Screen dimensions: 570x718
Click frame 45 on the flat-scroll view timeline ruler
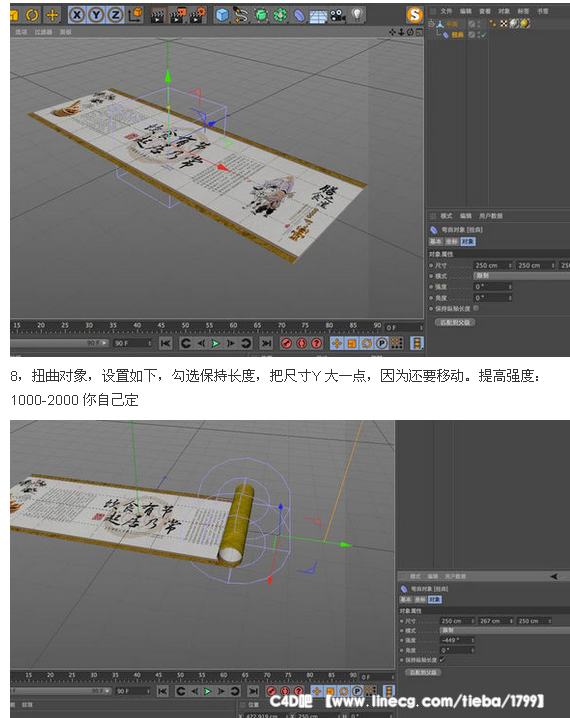[161, 326]
